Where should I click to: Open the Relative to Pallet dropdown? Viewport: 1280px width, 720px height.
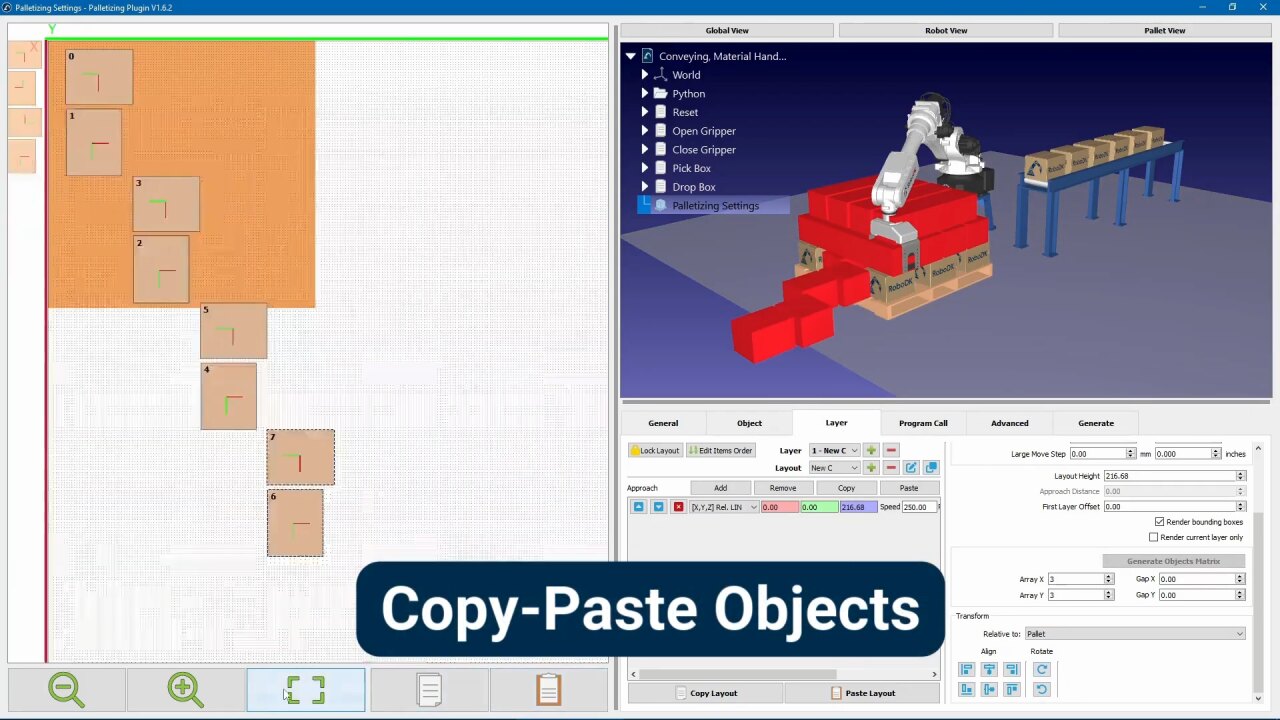(1134, 634)
